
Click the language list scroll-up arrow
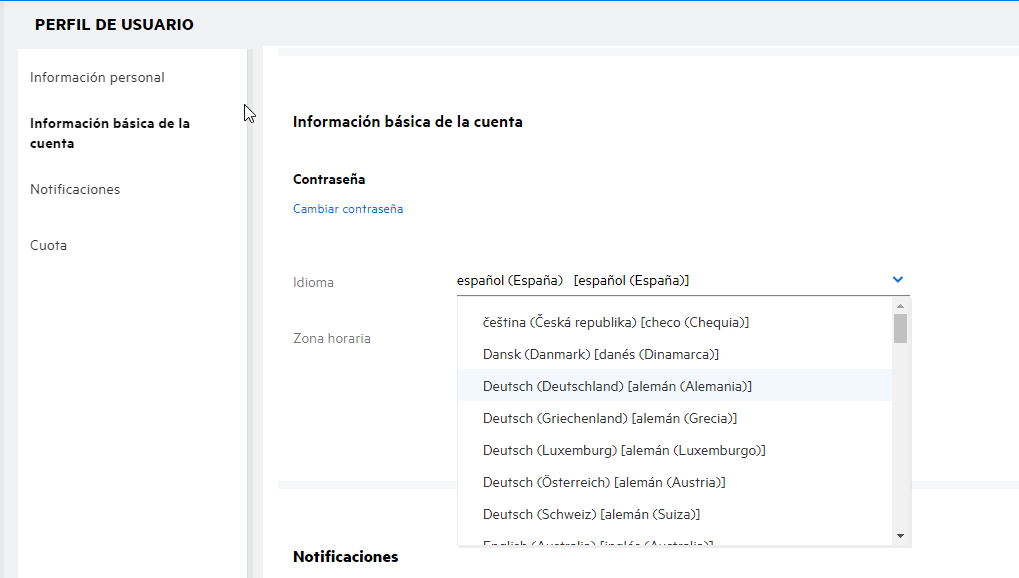point(900,306)
